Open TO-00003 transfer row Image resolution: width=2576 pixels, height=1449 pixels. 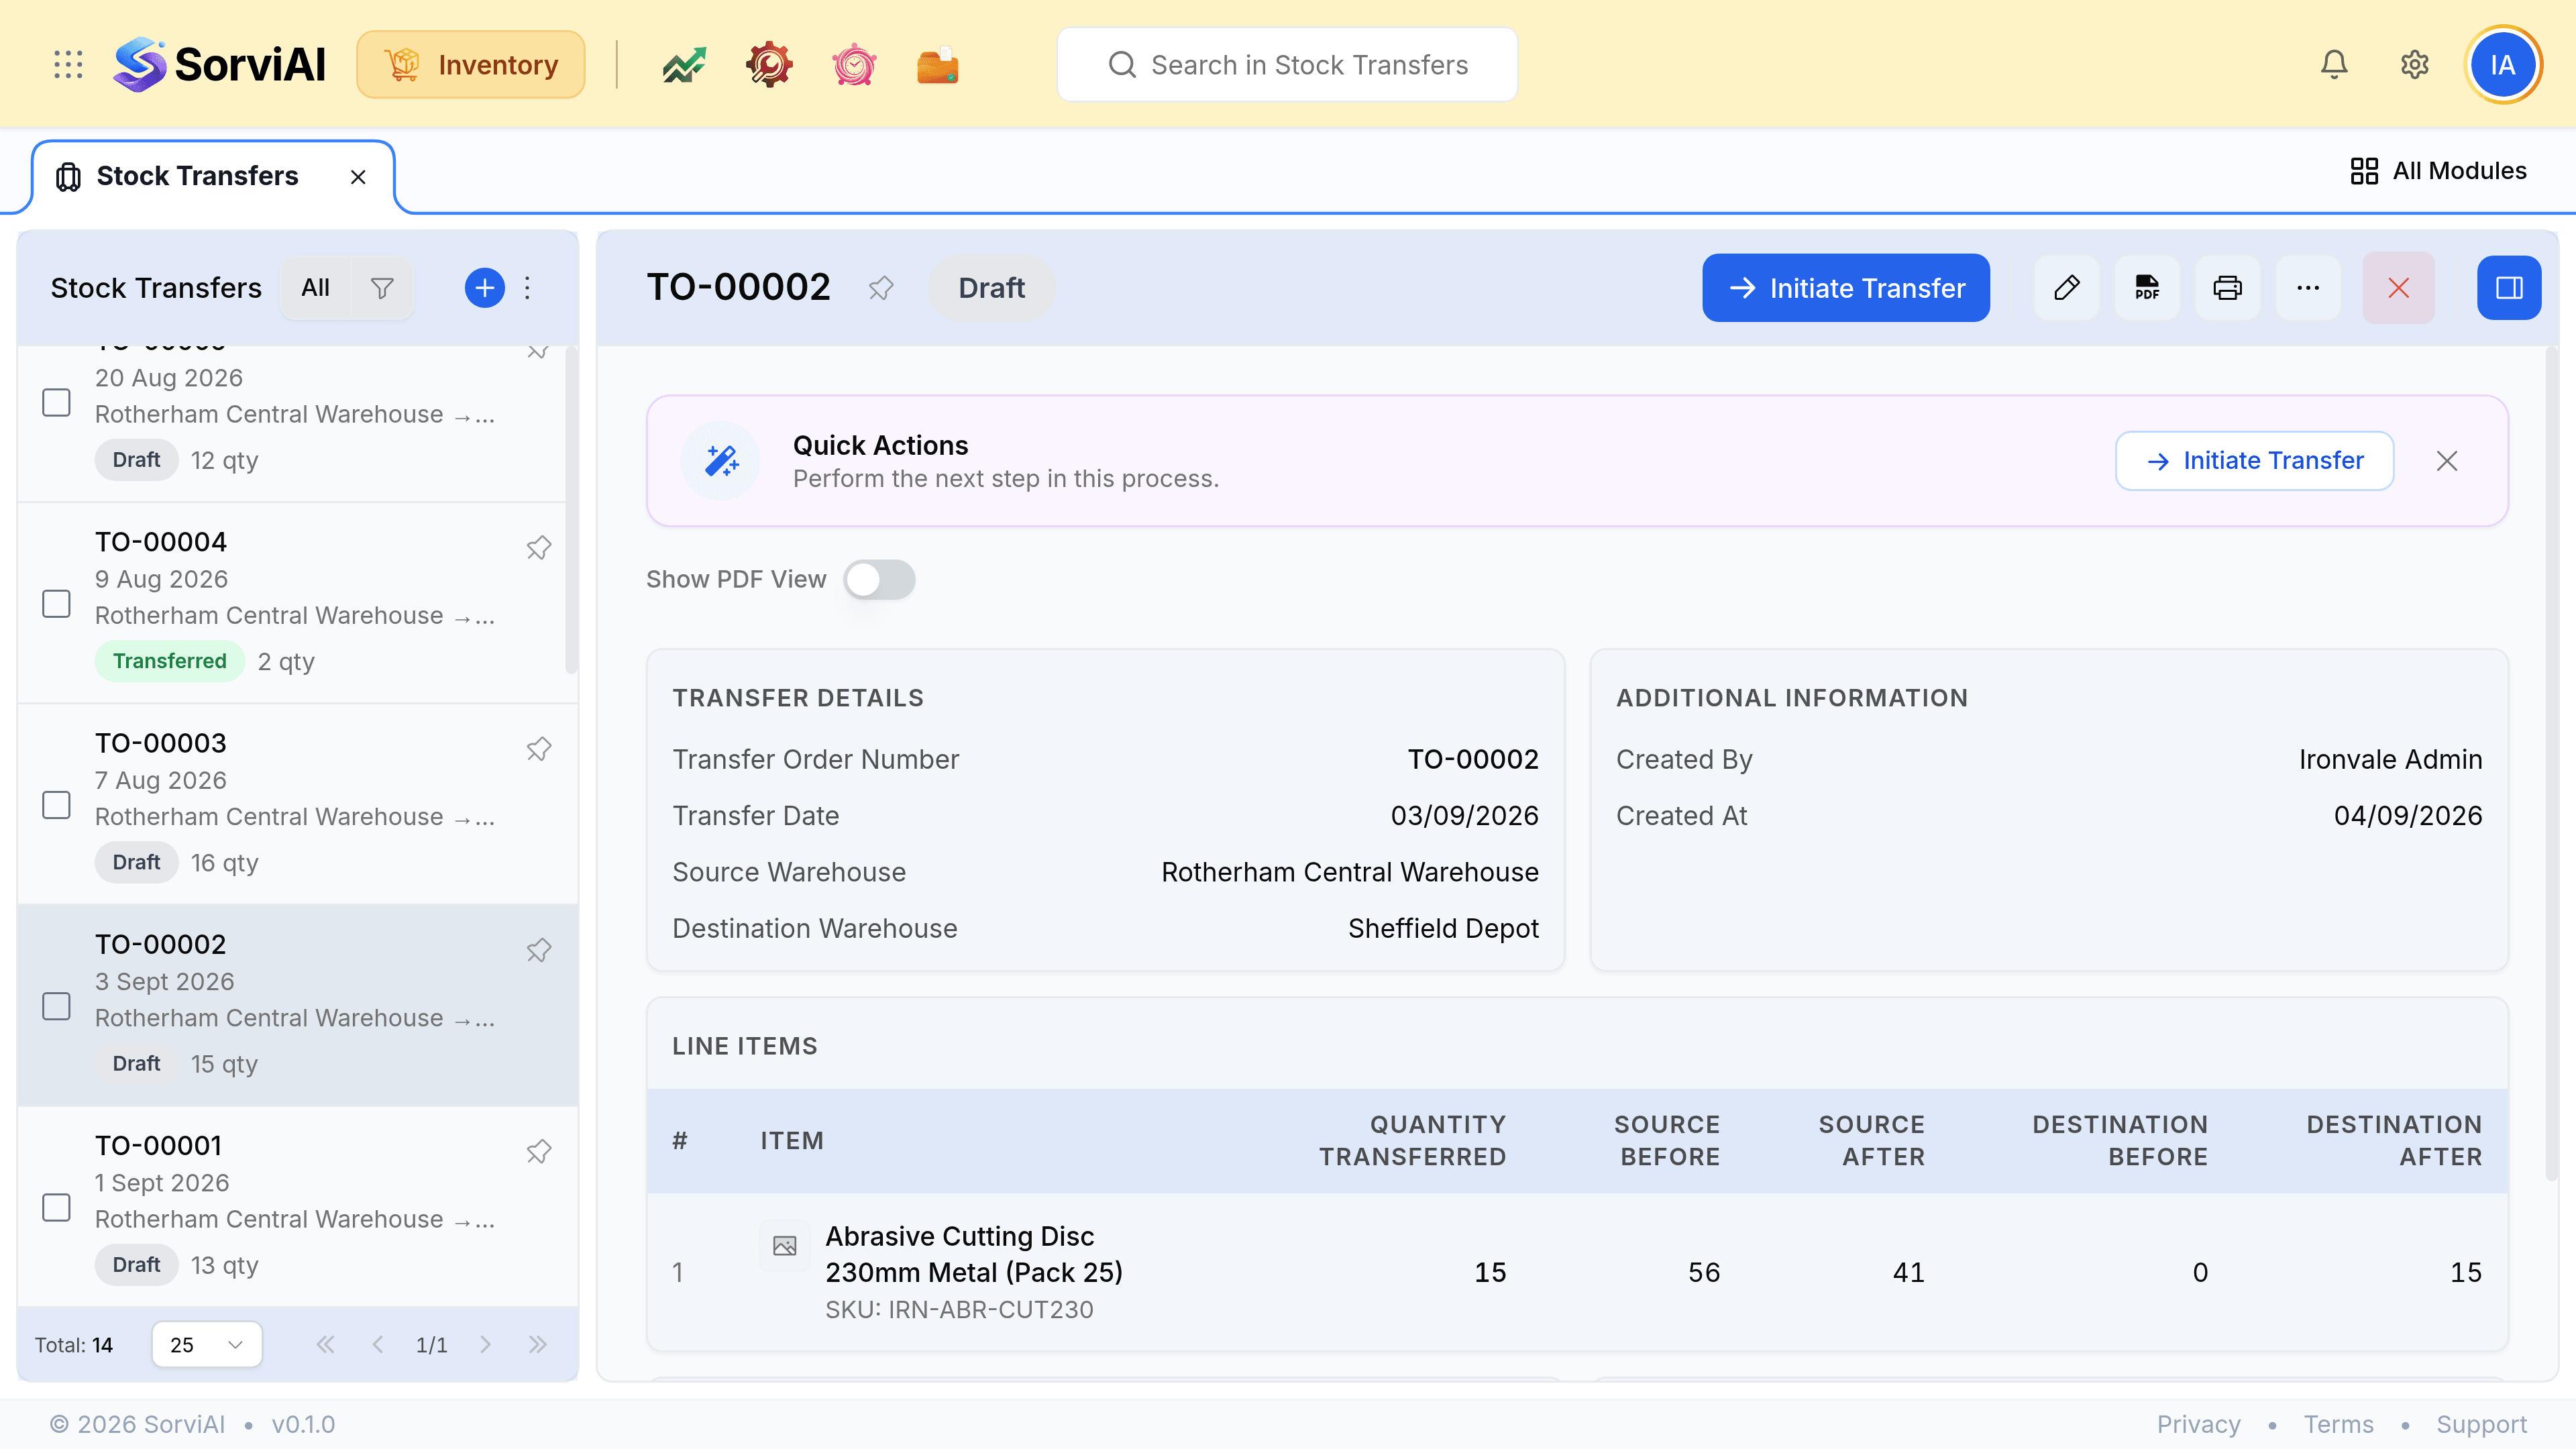(298, 804)
